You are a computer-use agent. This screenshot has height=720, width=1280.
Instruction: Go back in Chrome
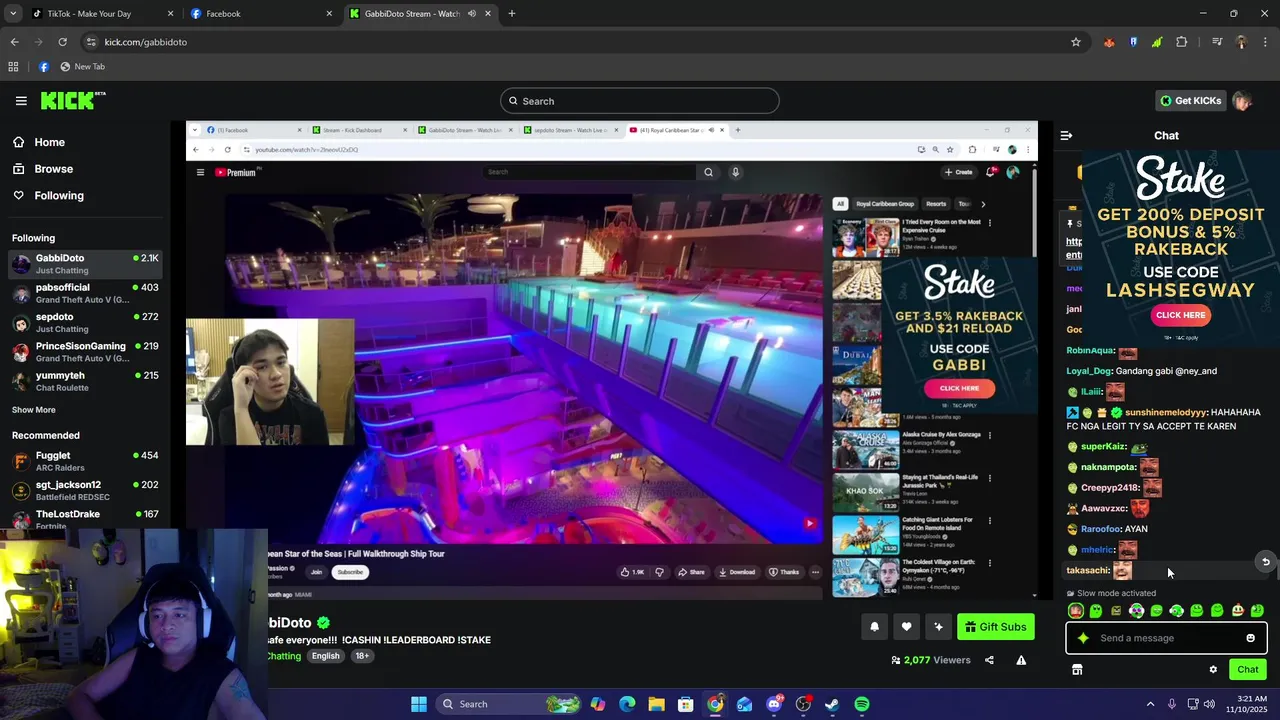(14, 42)
